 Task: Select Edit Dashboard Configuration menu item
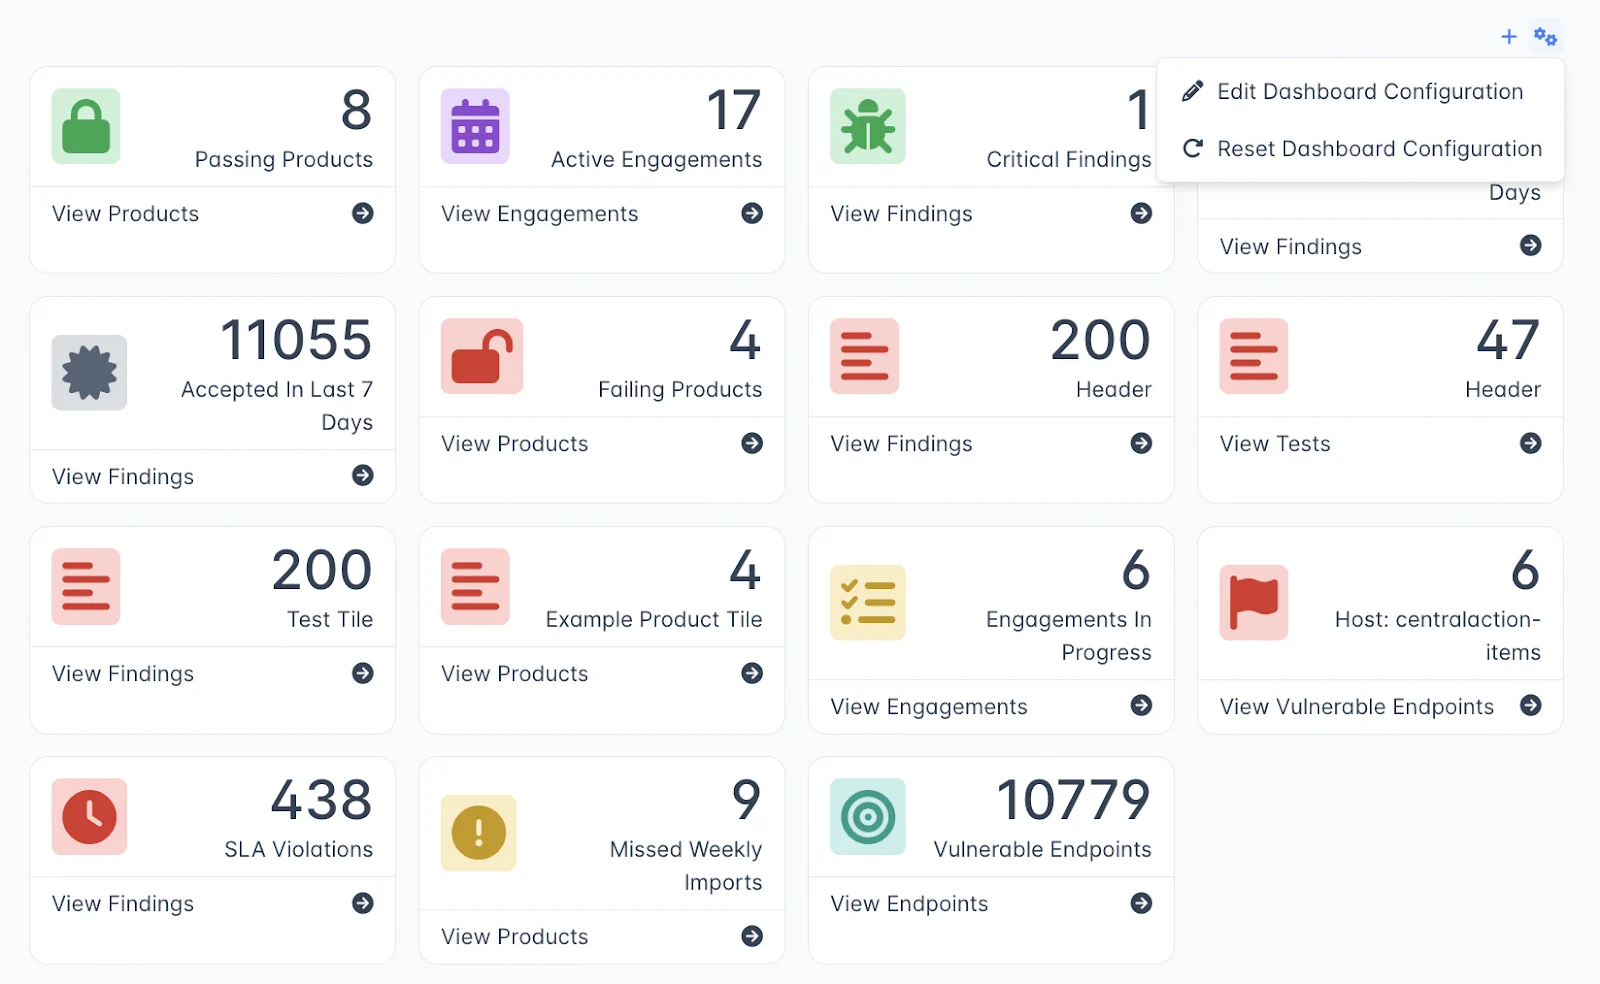coord(1369,92)
